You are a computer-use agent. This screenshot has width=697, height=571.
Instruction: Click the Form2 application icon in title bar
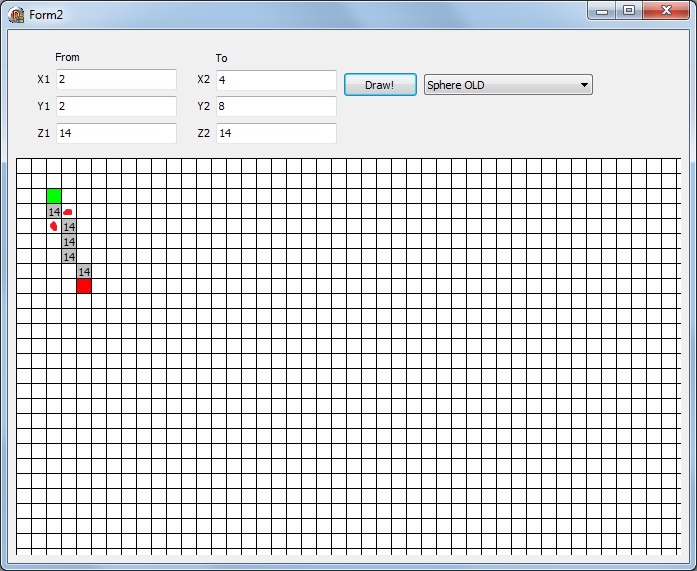(x=16, y=13)
